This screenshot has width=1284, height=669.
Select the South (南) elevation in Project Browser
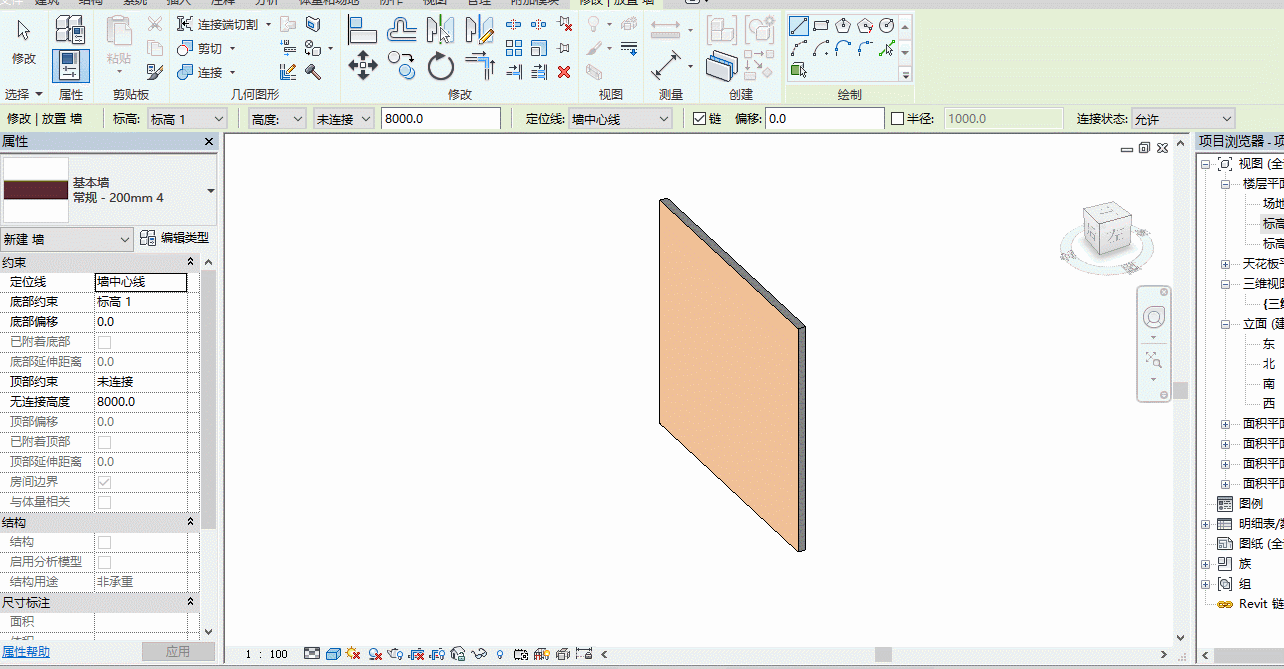point(1269,384)
